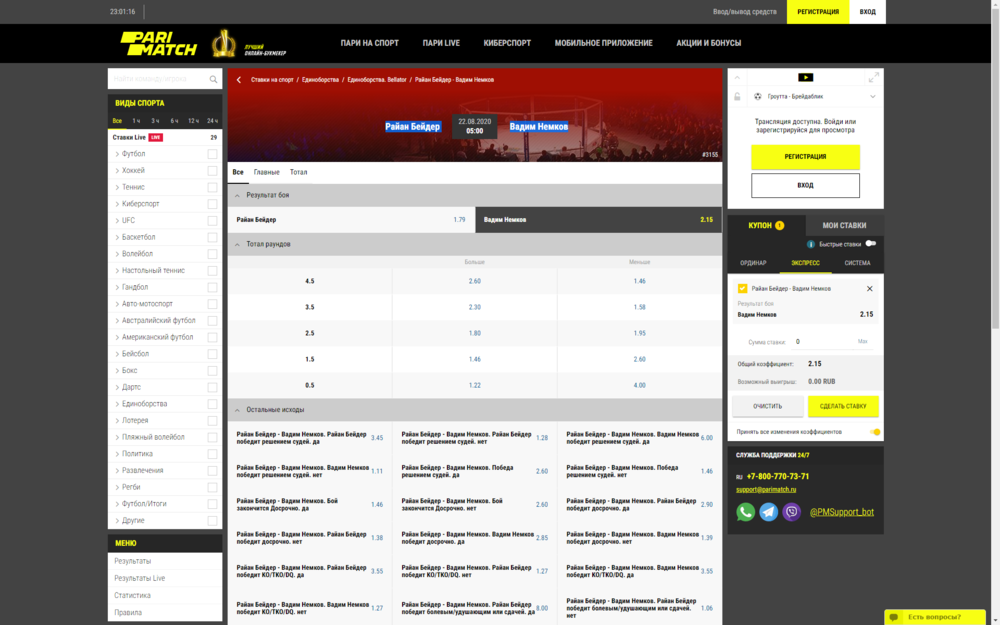Toggle Принять все изменения коэффициентов switch

(x=875, y=432)
